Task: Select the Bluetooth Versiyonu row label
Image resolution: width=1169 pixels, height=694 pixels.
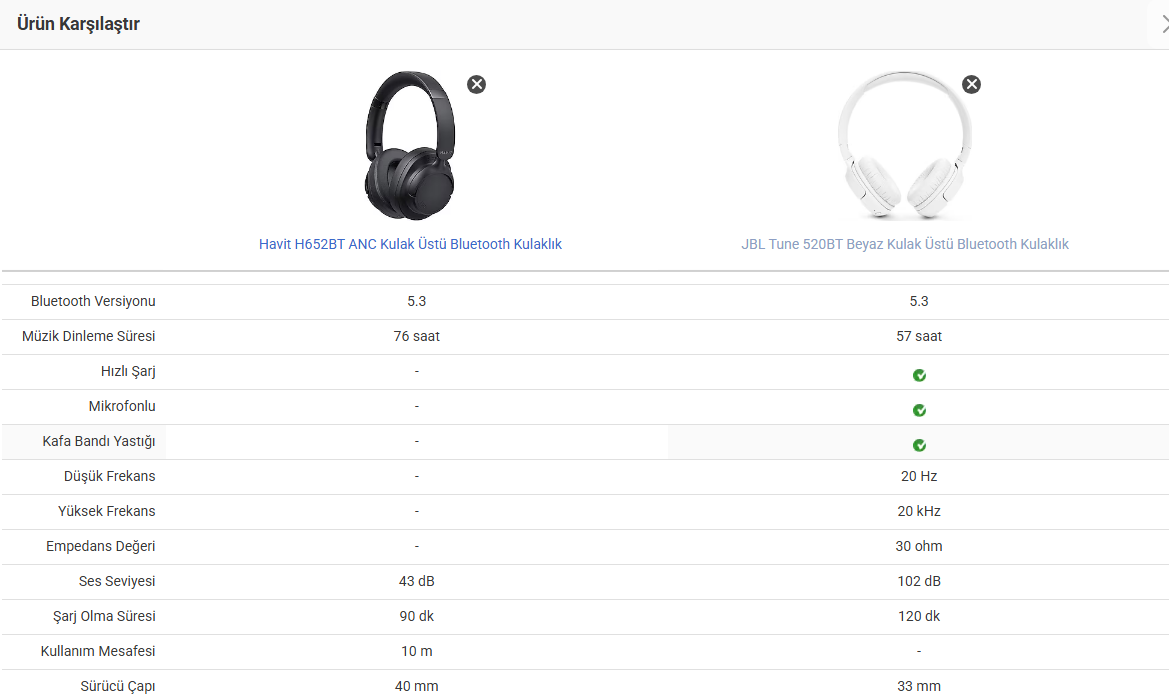Action: tap(92, 301)
